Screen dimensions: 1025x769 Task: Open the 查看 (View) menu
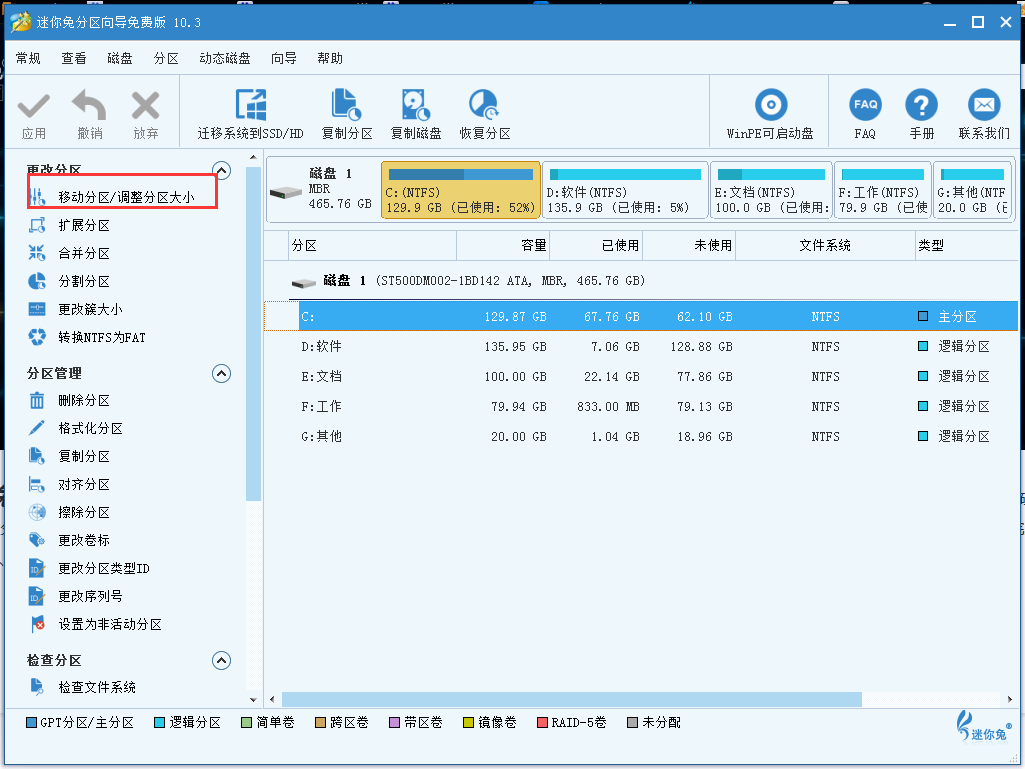(x=74, y=58)
